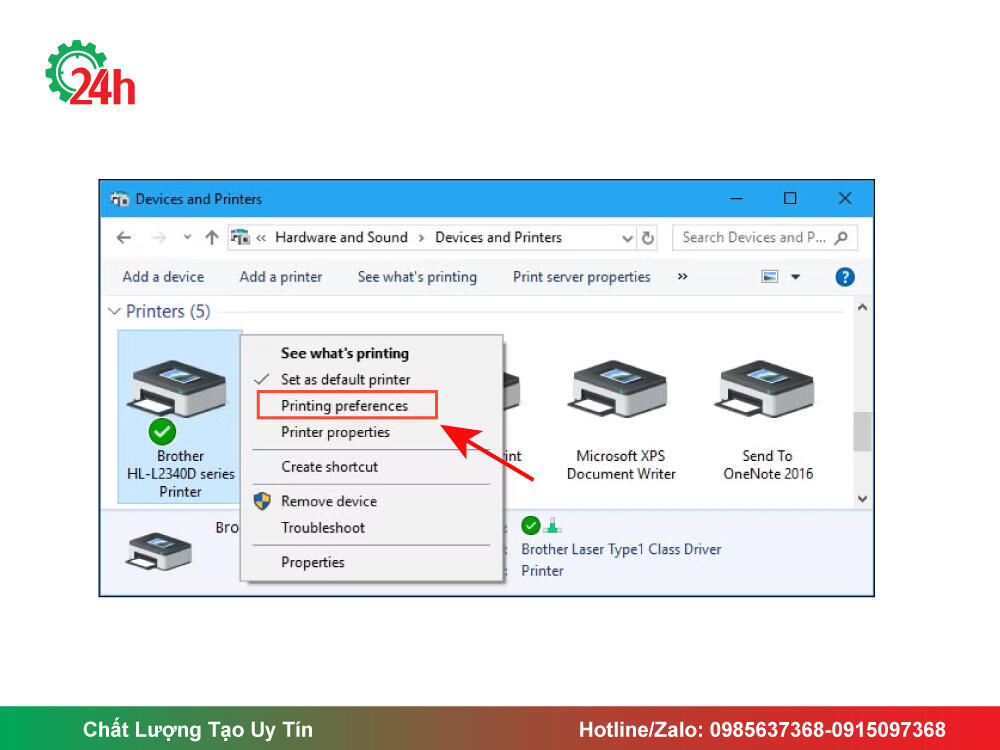Click Add a device in toolbar
1000x750 pixels.
(163, 277)
